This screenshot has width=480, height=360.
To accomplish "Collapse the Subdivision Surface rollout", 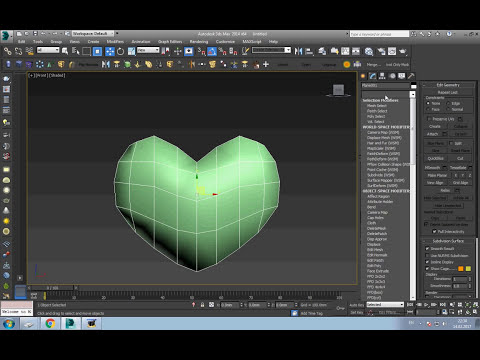I will pyautogui.click(x=448, y=241).
